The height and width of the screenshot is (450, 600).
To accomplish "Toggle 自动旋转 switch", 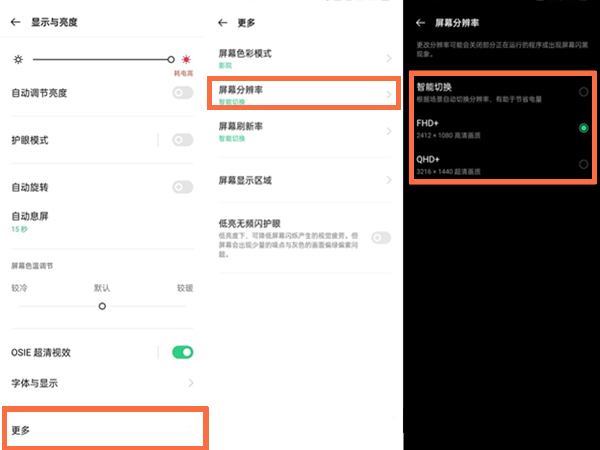I will (182, 187).
